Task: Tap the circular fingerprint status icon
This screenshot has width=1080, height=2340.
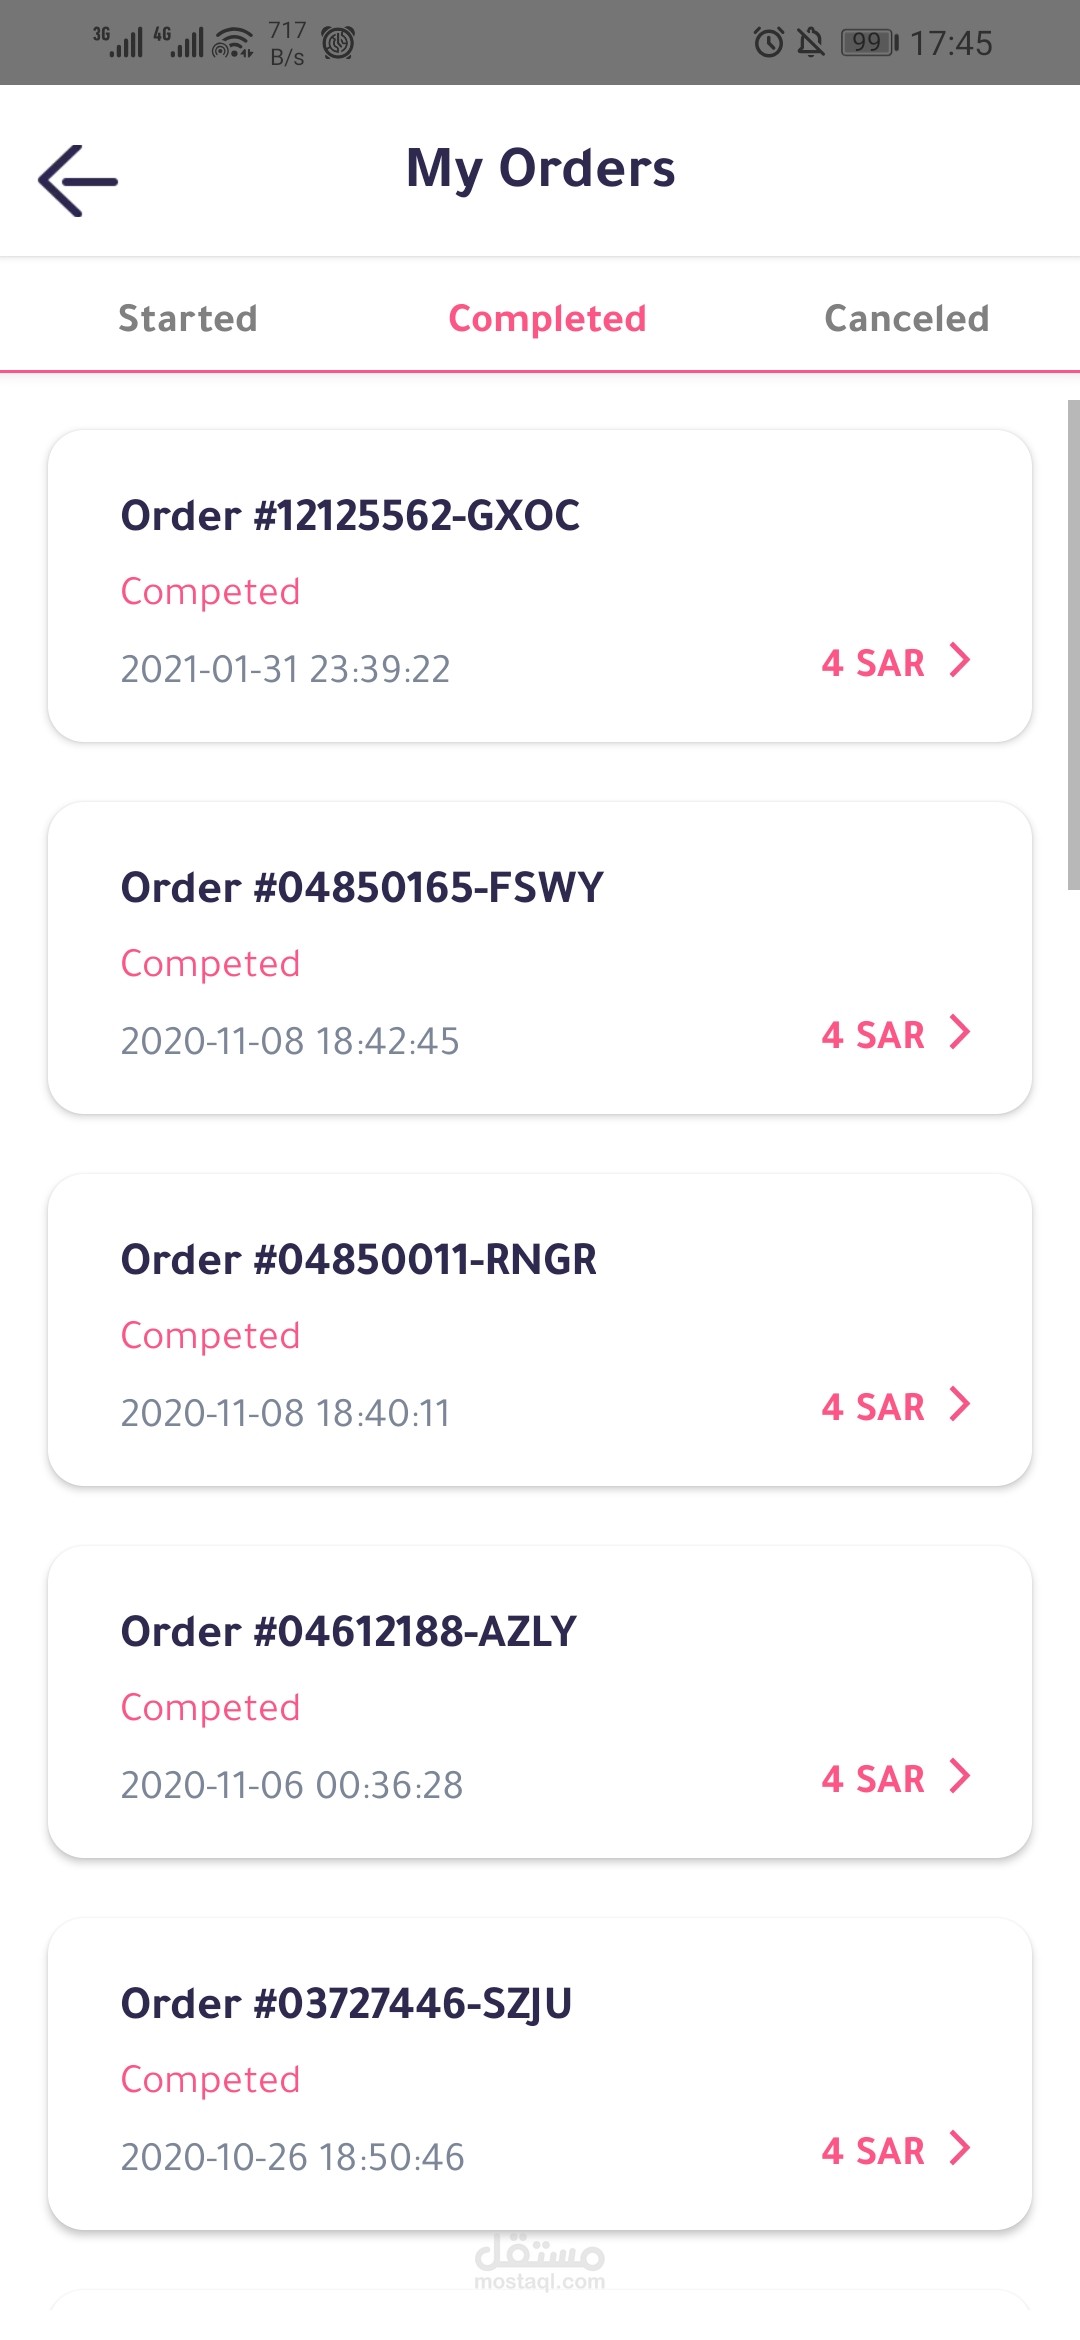Action: (x=338, y=43)
